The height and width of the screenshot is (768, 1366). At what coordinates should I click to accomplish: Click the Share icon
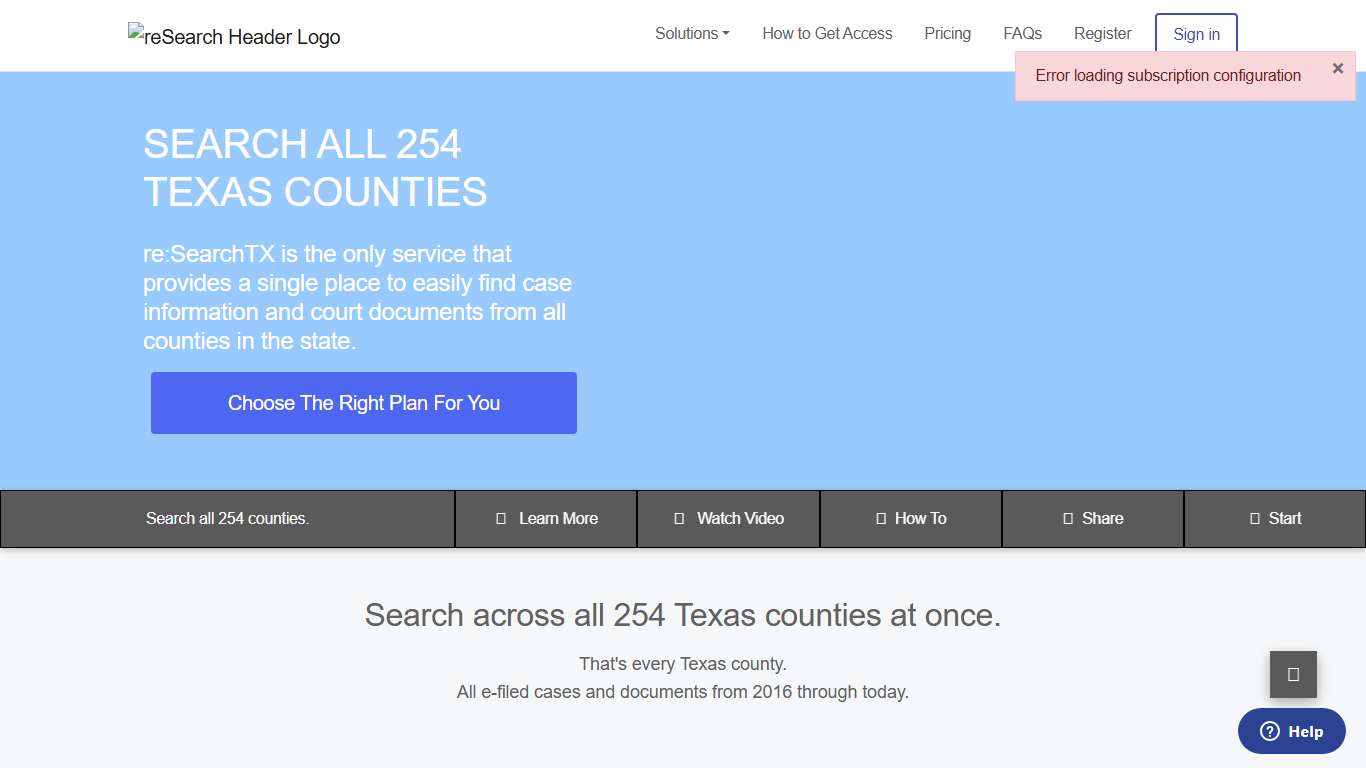1066,518
